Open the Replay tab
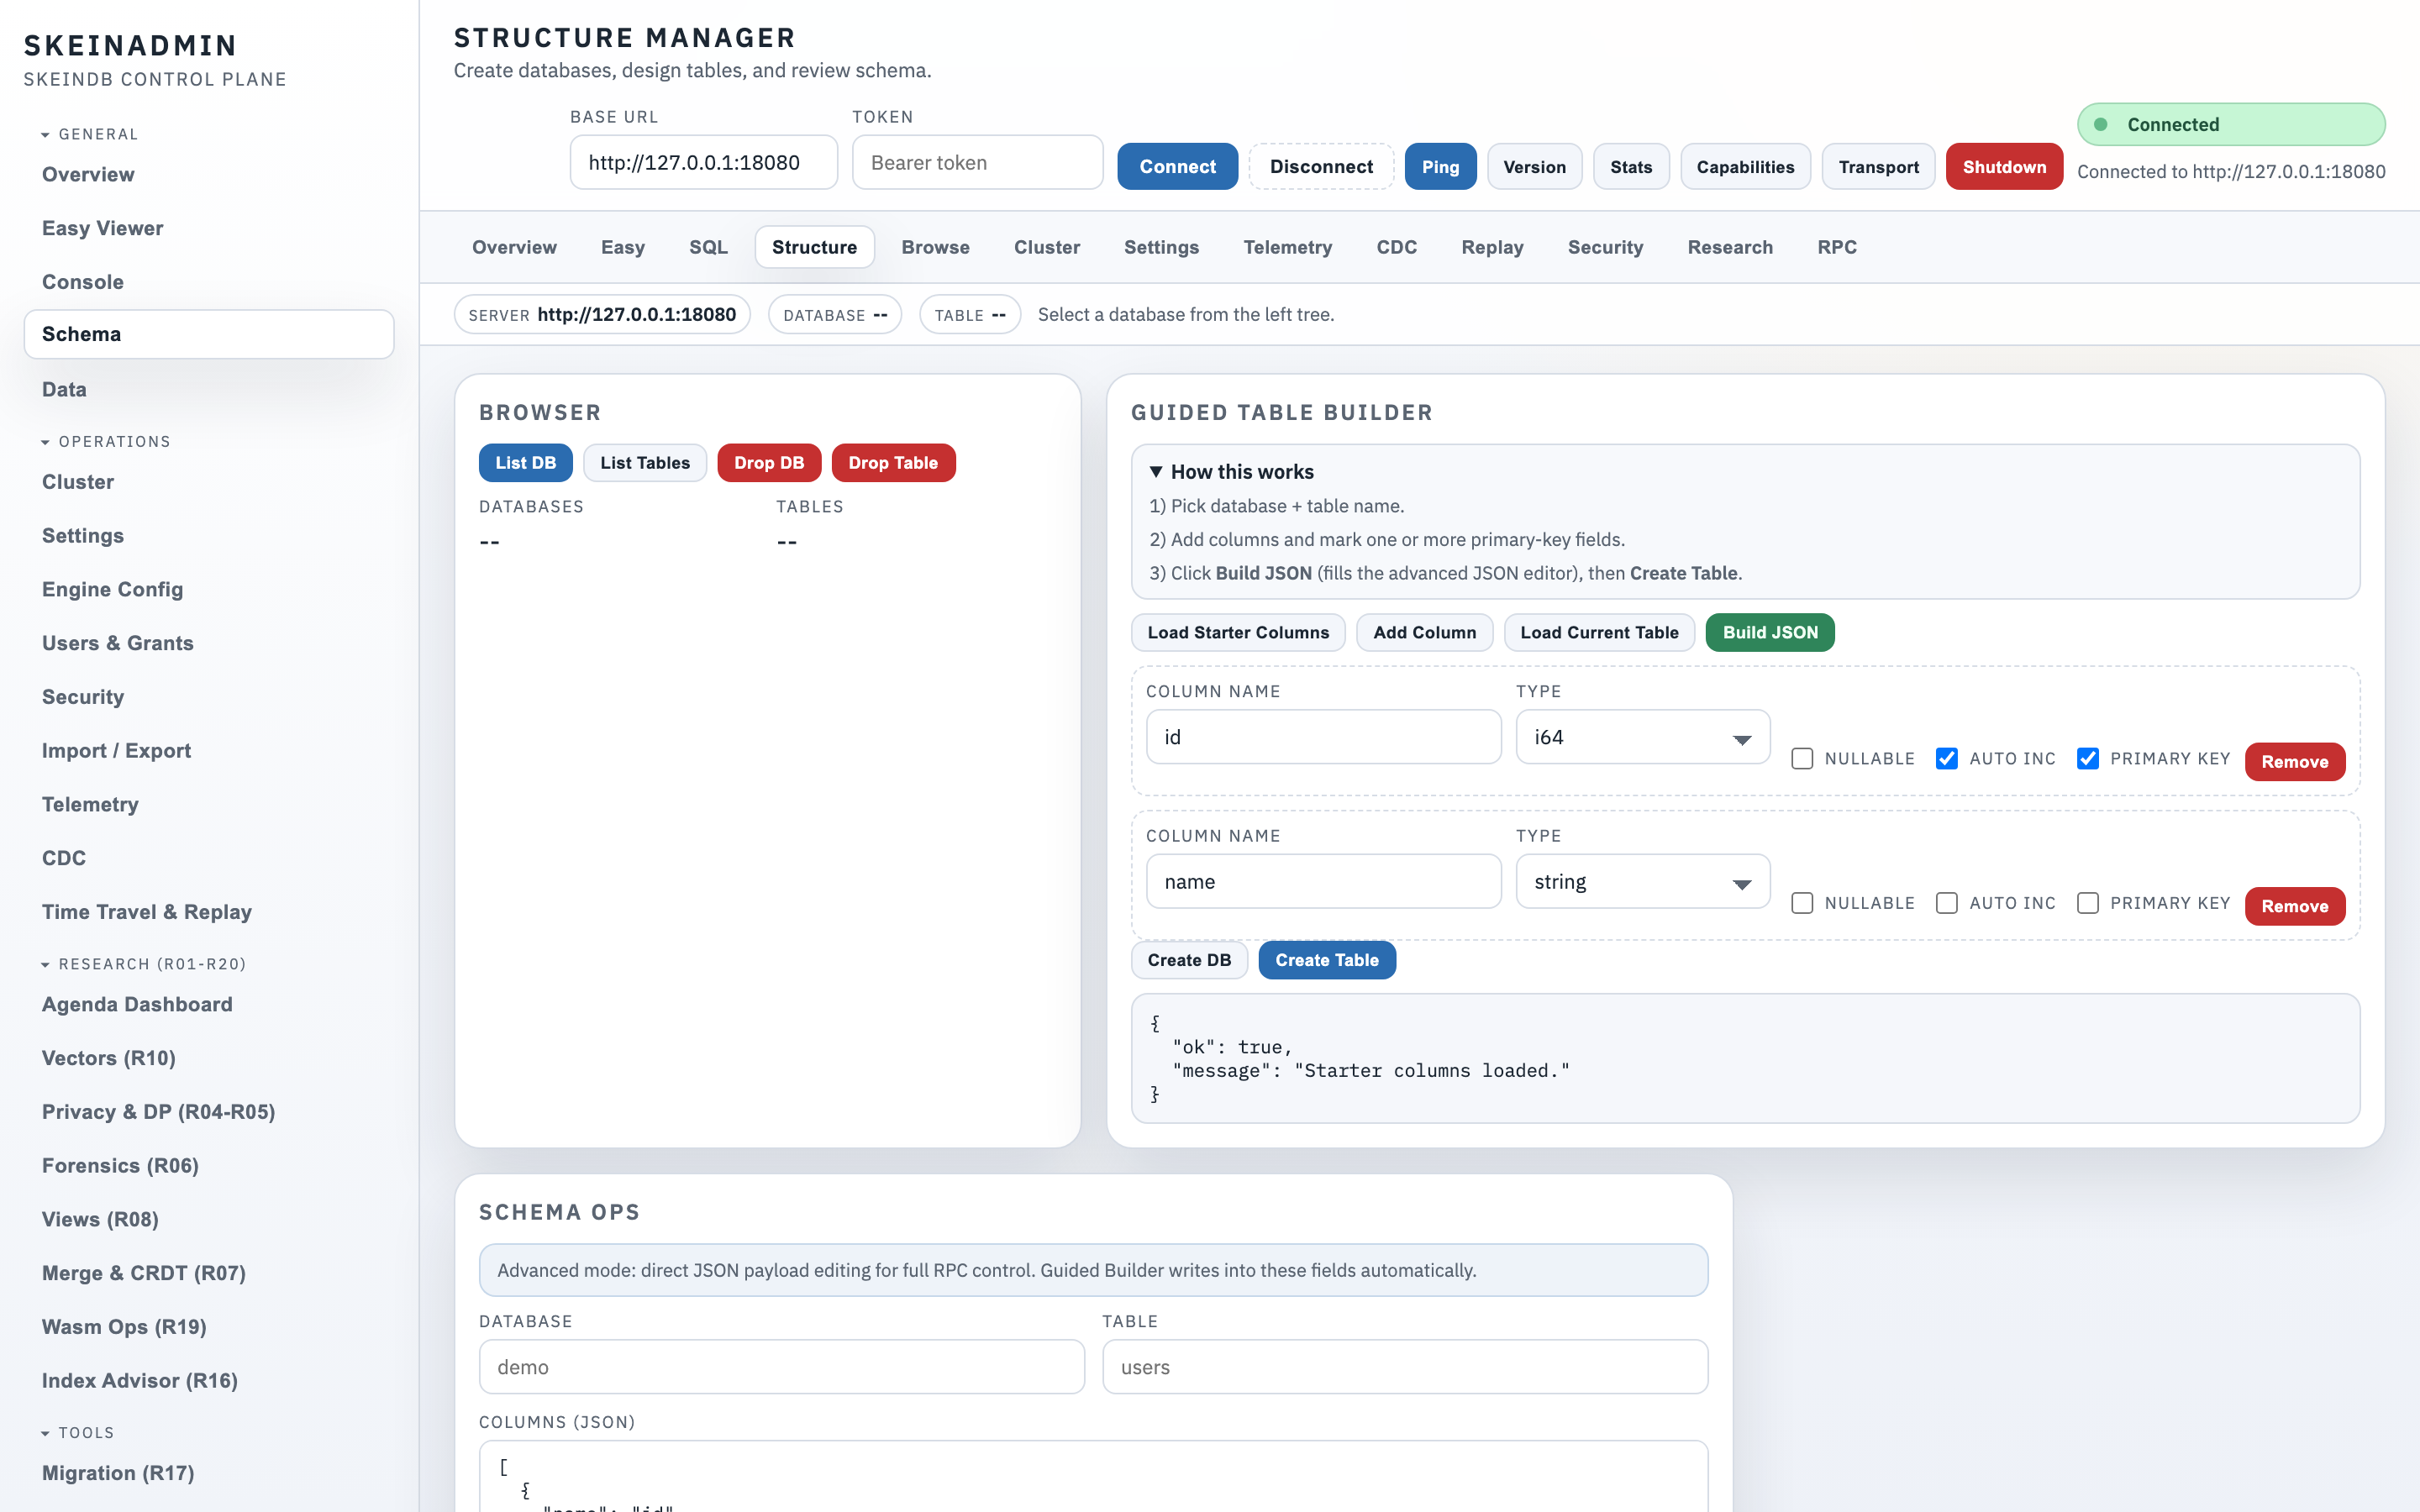 (1492, 247)
